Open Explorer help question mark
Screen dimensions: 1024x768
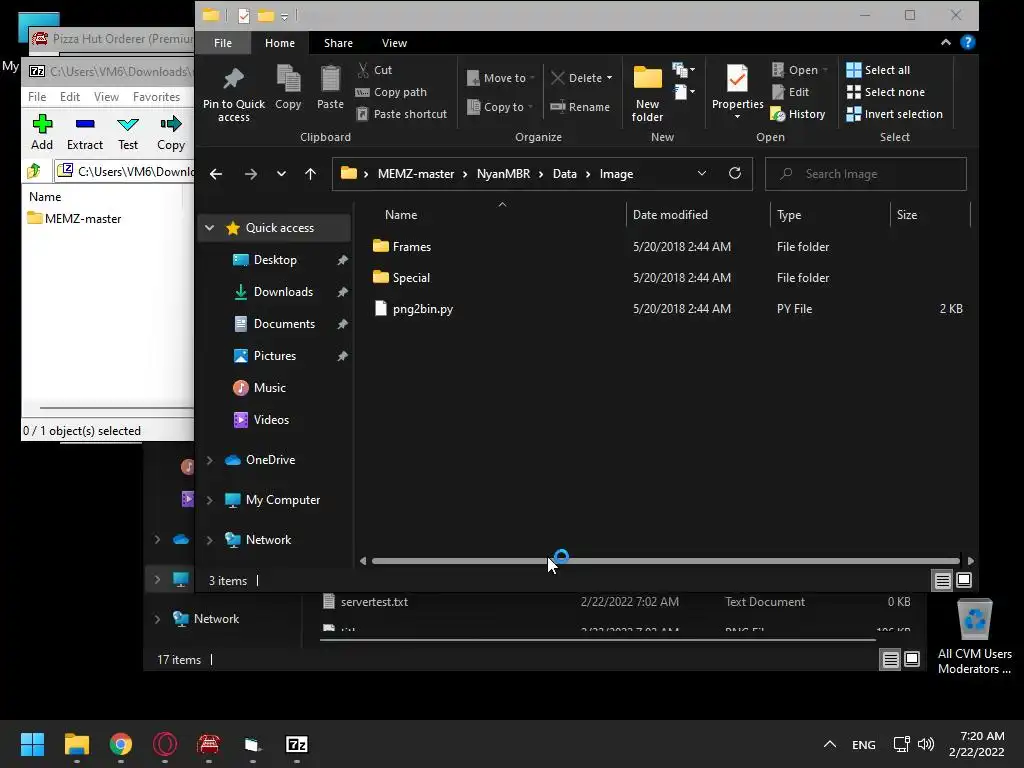pyautogui.click(x=968, y=42)
